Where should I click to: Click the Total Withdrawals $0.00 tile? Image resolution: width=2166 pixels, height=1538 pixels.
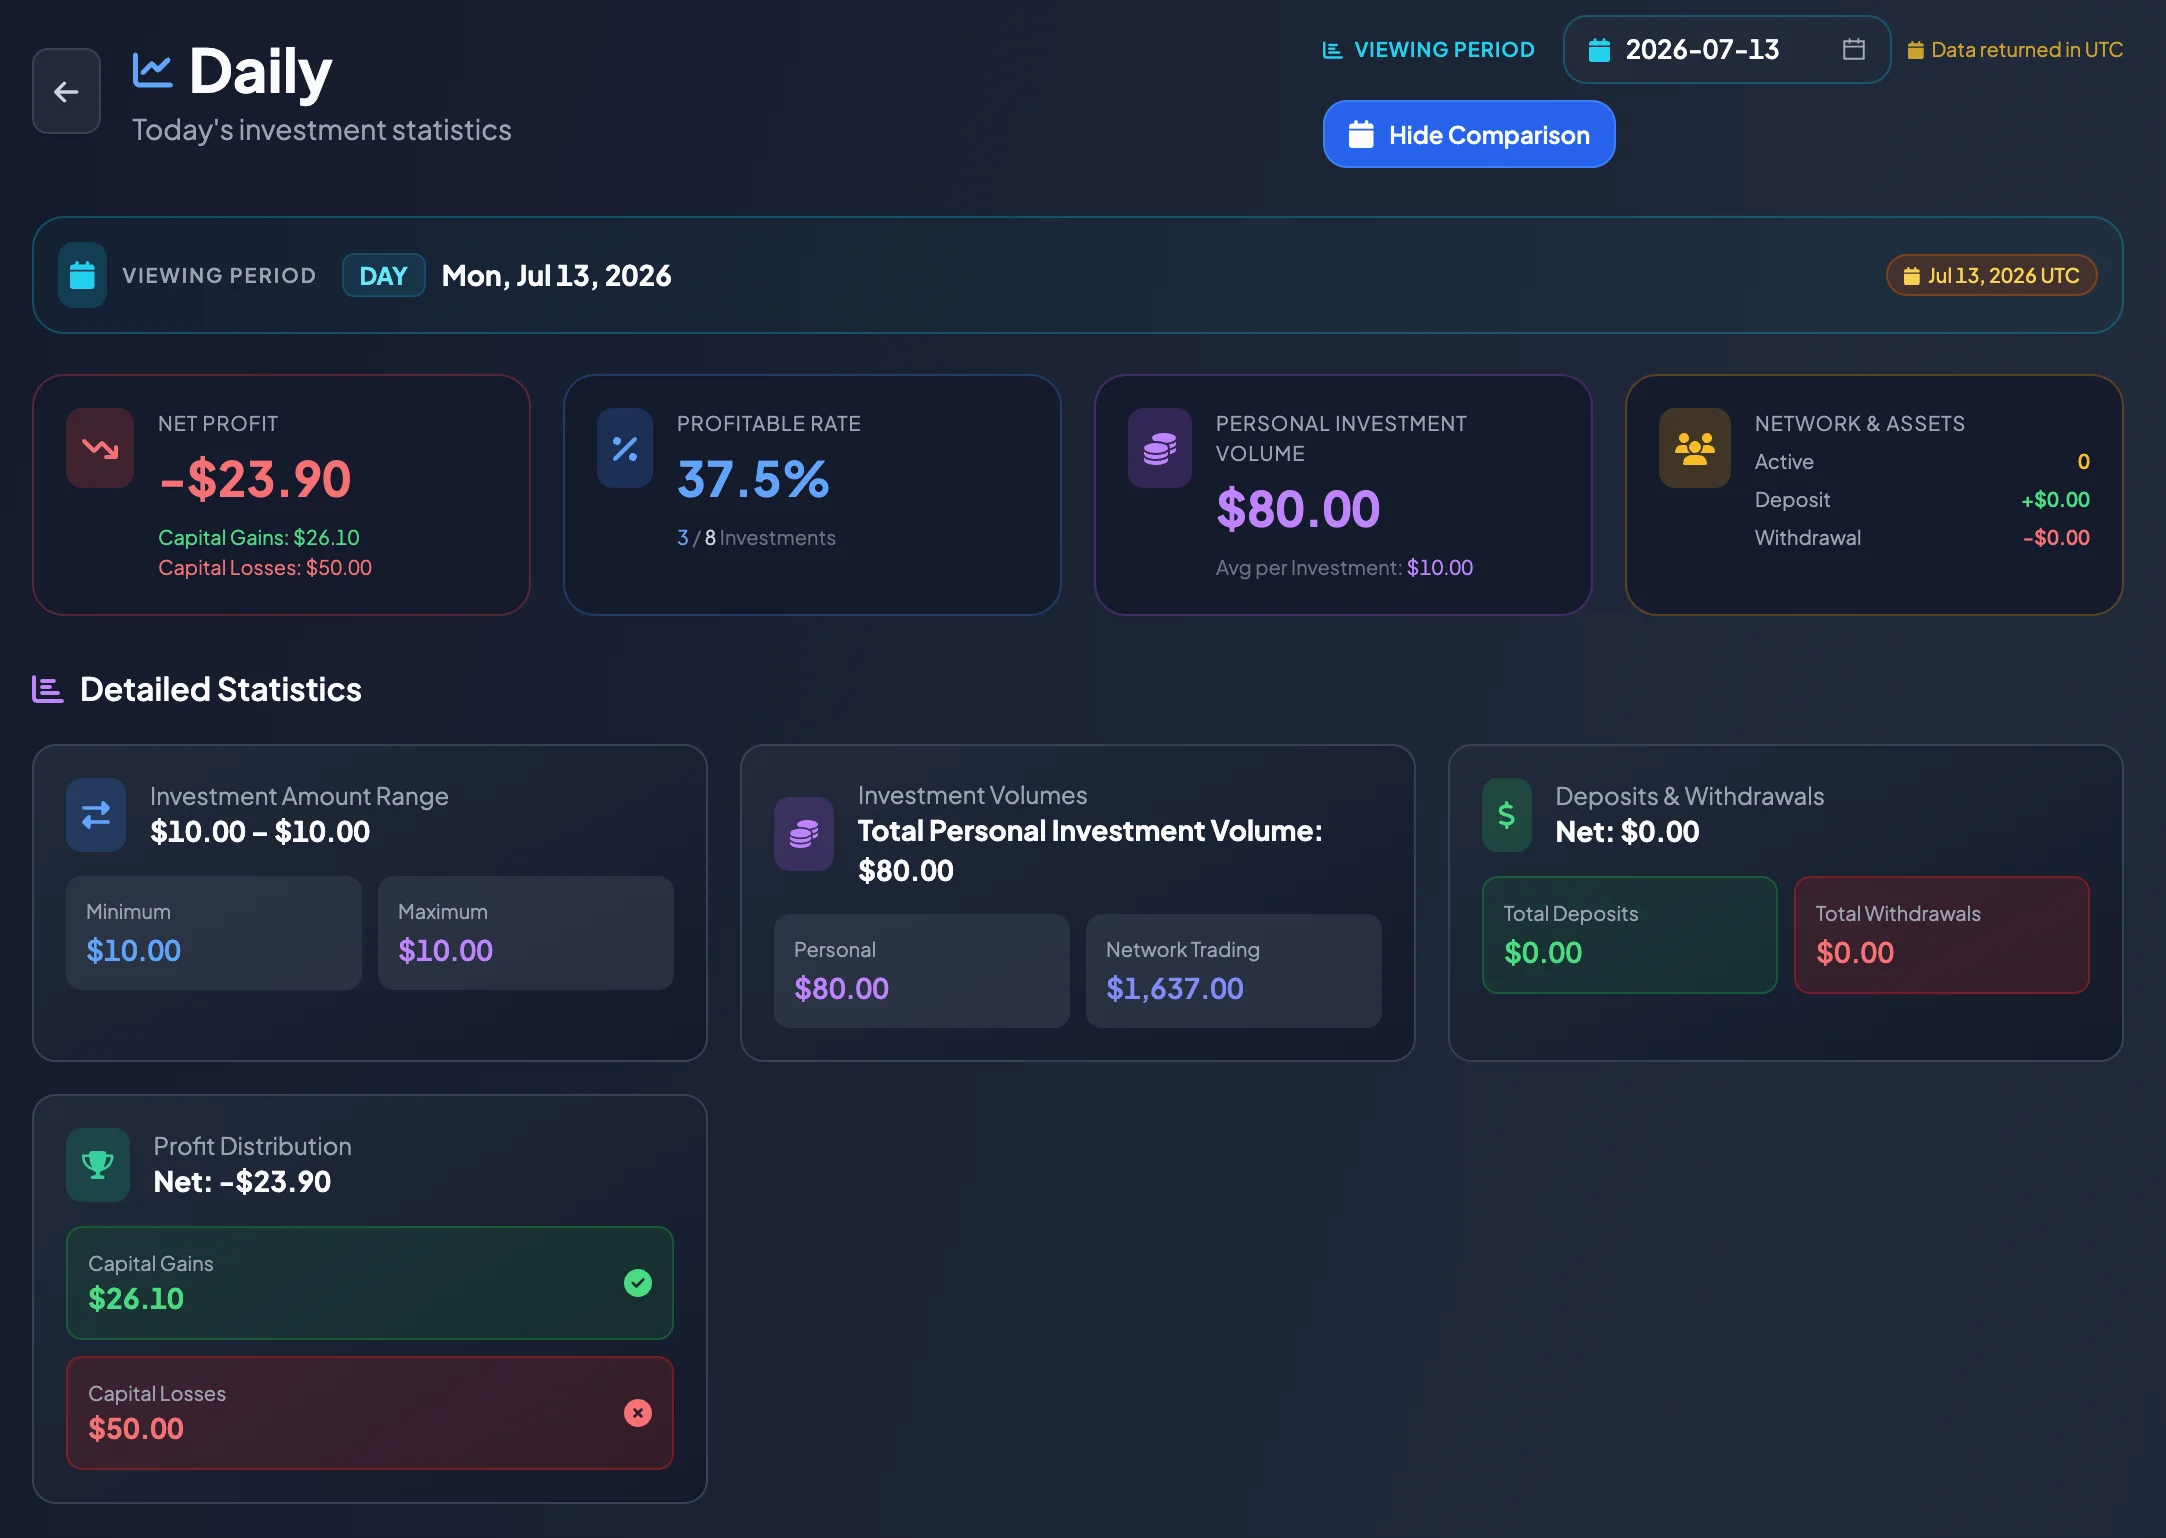[x=1941, y=935]
